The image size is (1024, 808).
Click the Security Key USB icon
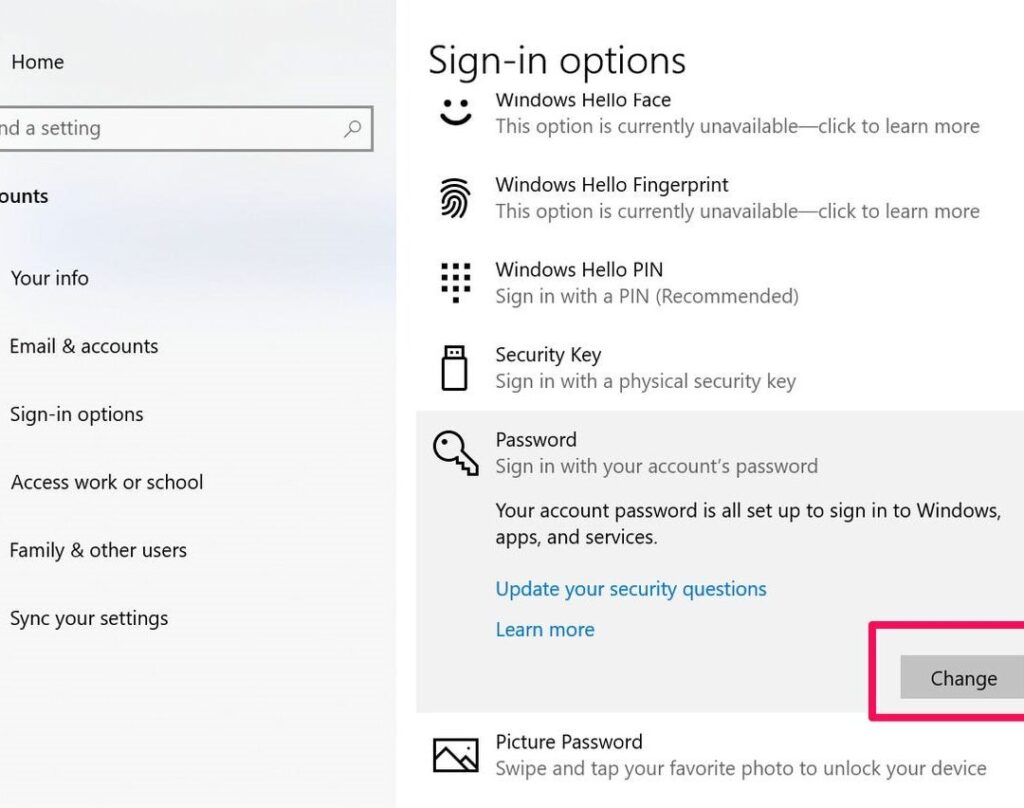click(x=455, y=367)
